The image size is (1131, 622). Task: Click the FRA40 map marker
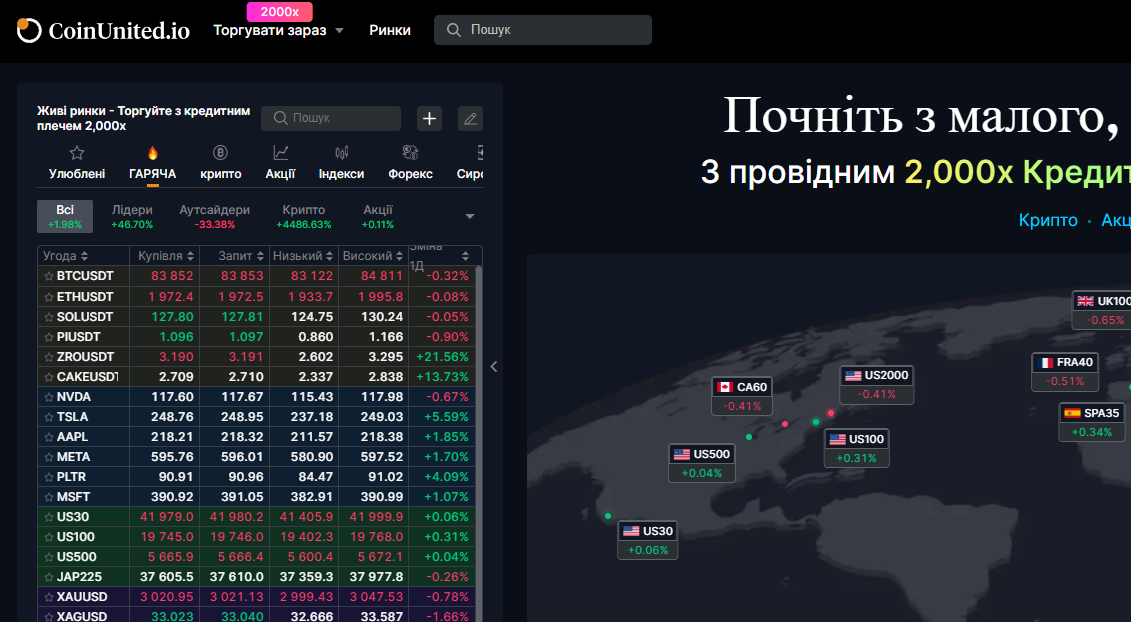[1065, 372]
